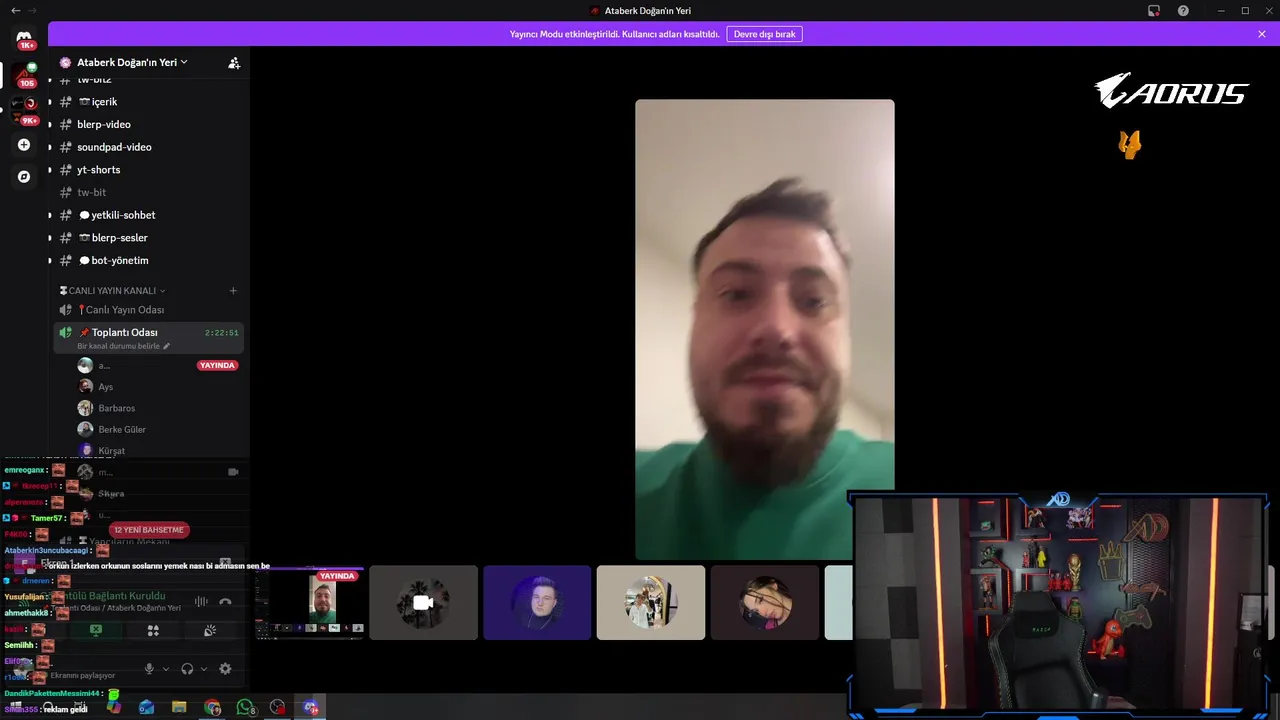Disconnect from voice call
Viewport: 1280px width, 720px height.
pyautogui.click(x=225, y=601)
